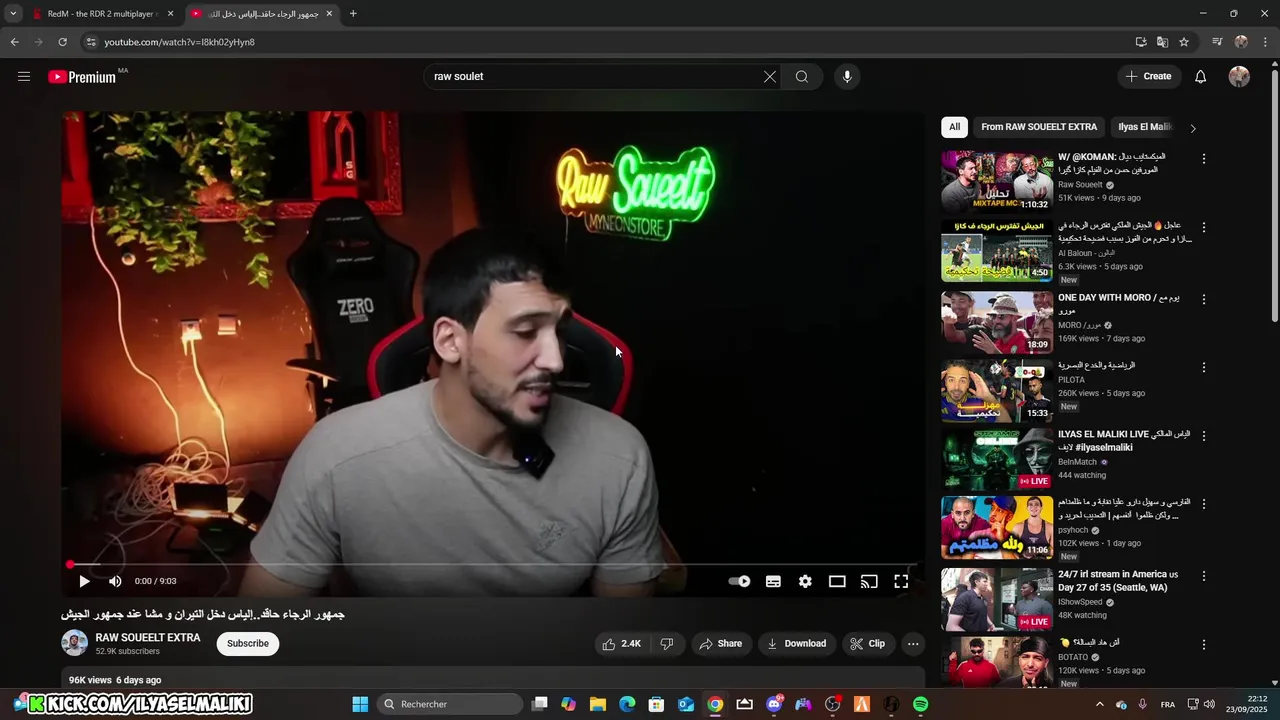Viewport: 1280px width, 720px height.
Task: Open Spotify from taskbar
Action: coord(921,704)
